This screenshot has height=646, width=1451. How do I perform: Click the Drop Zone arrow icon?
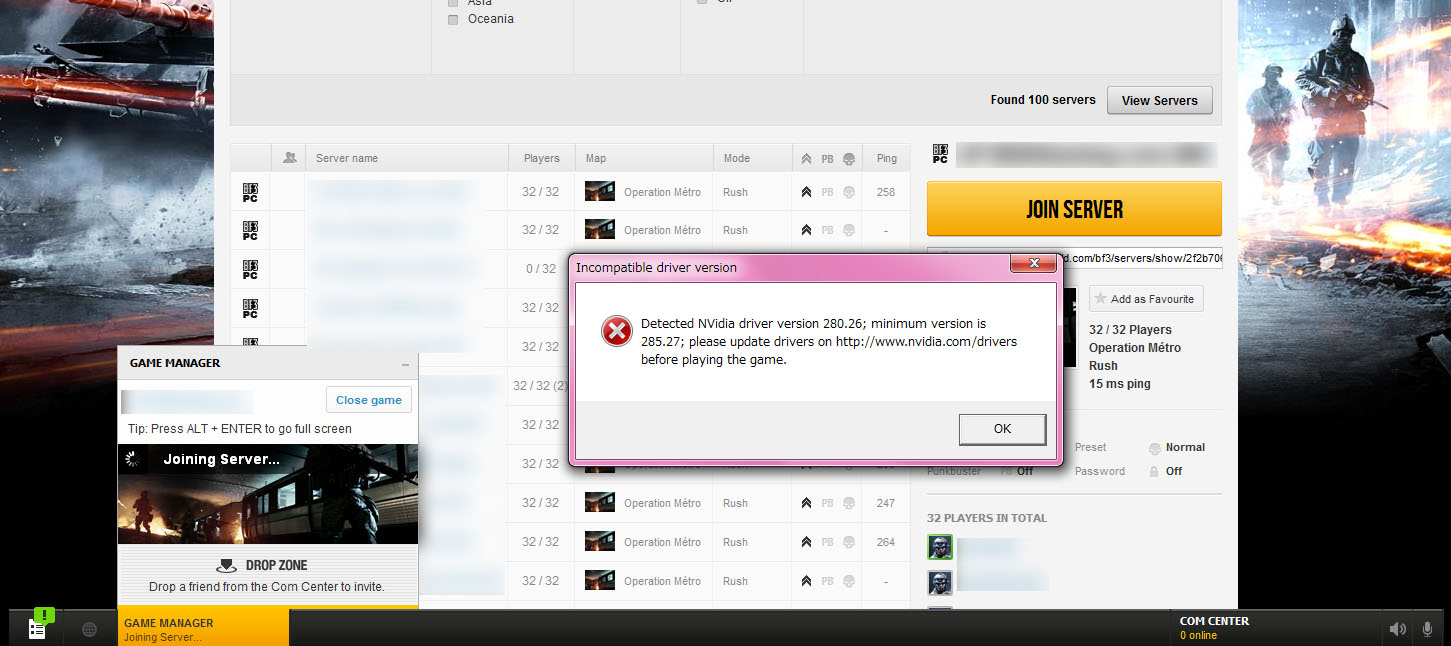(x=226, y=565)
